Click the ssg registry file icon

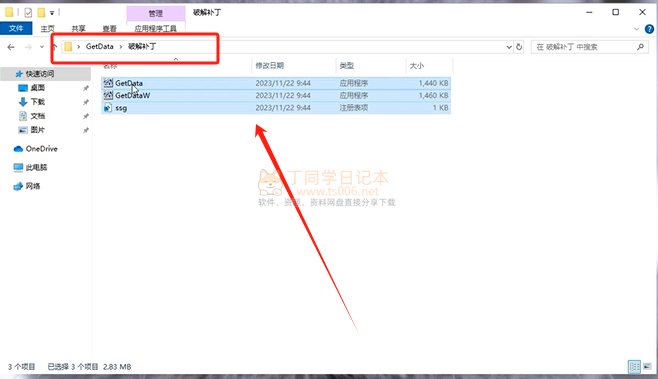[x=108, y=108]
